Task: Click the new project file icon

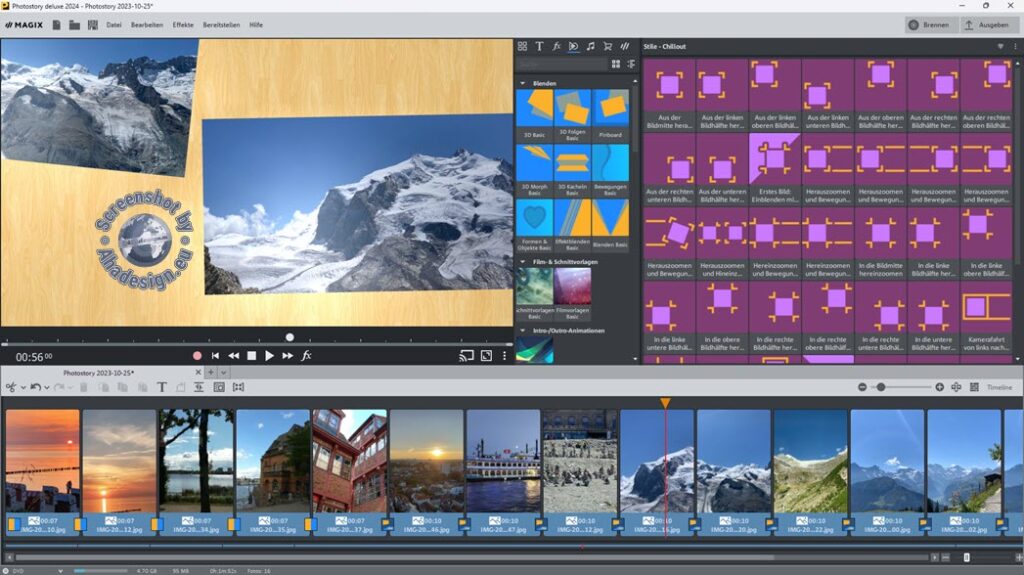Action: pyautogui.click(x=57, y=25)
